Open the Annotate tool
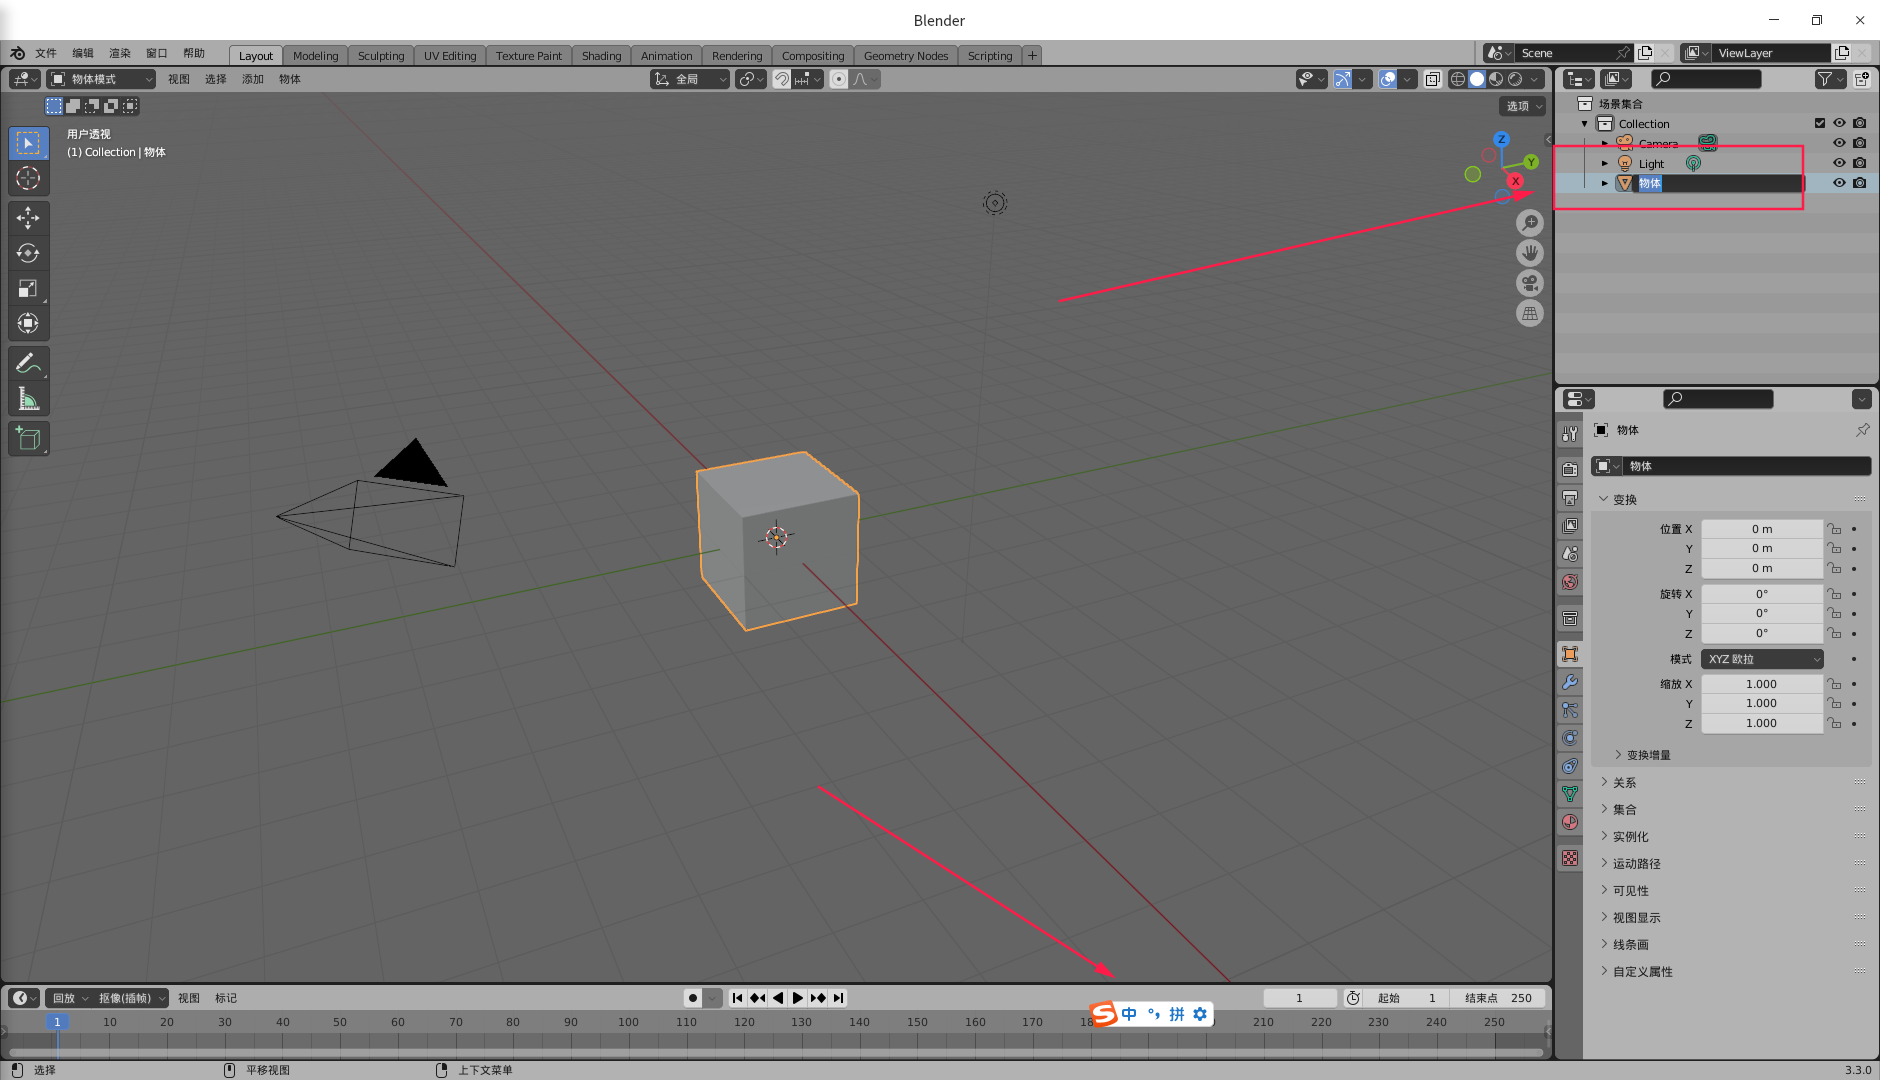This screenshot has width=1880, height=1080. coord(29,362)
